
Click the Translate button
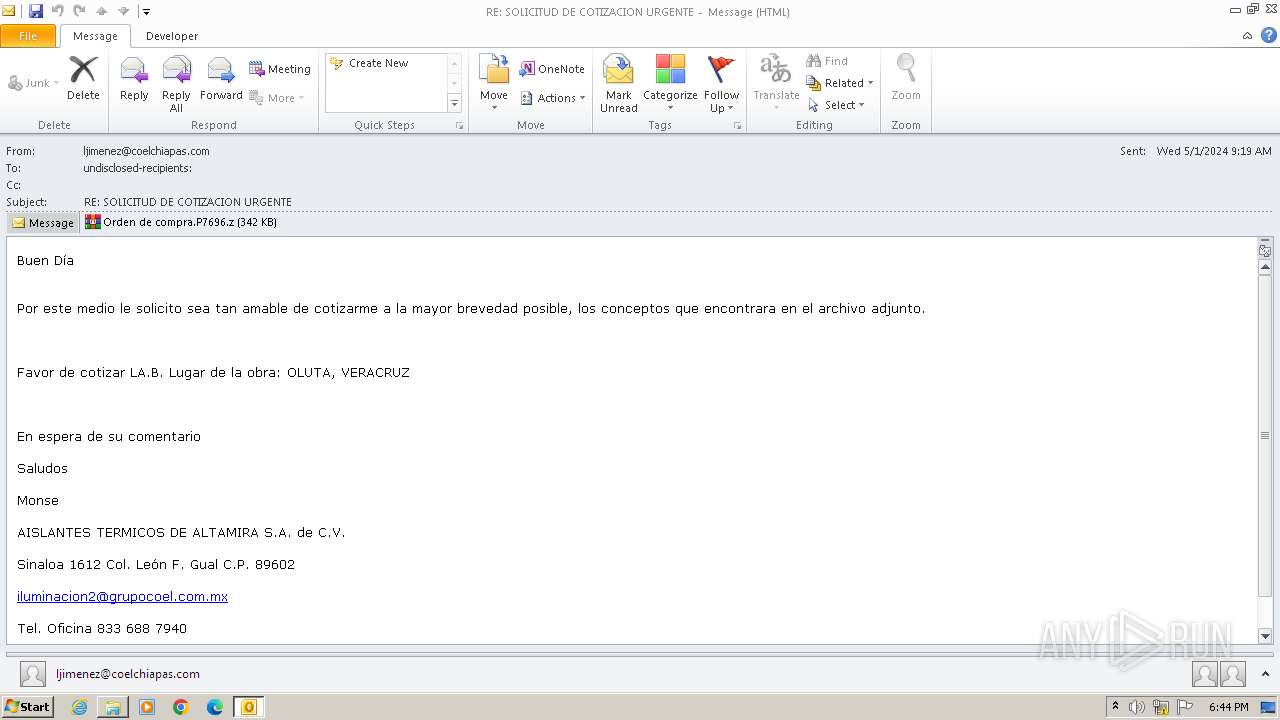(x=776, y=84)
